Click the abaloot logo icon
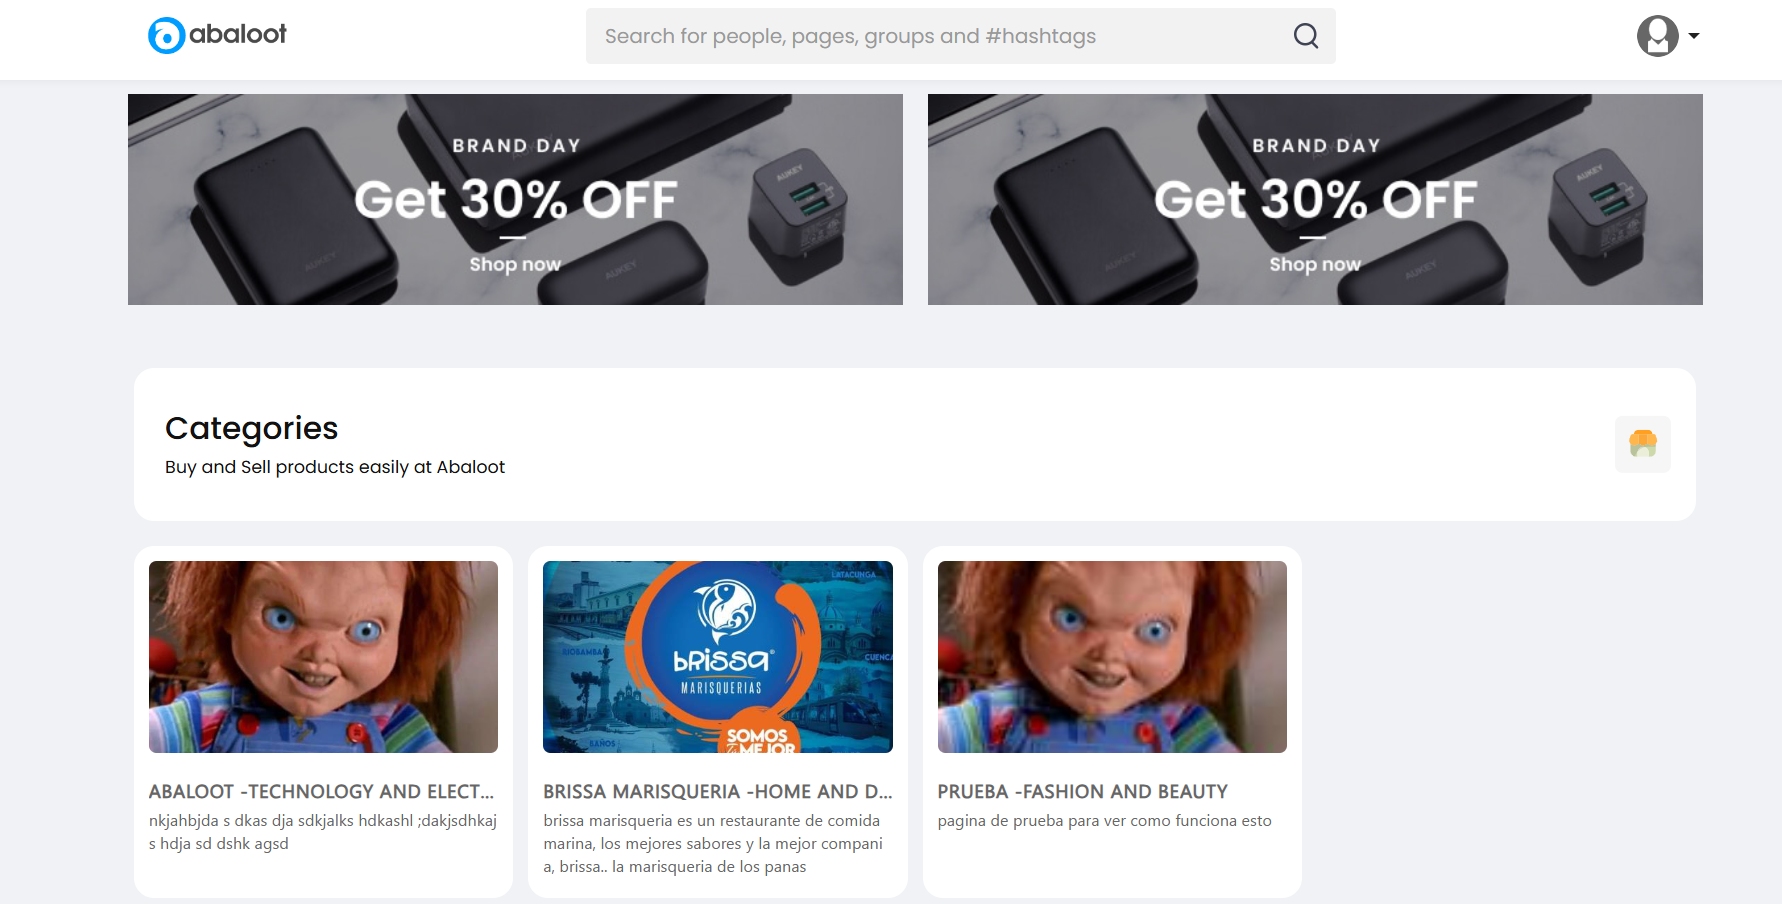The width and height of the screenshot is (1782, 904). point(166,35)
